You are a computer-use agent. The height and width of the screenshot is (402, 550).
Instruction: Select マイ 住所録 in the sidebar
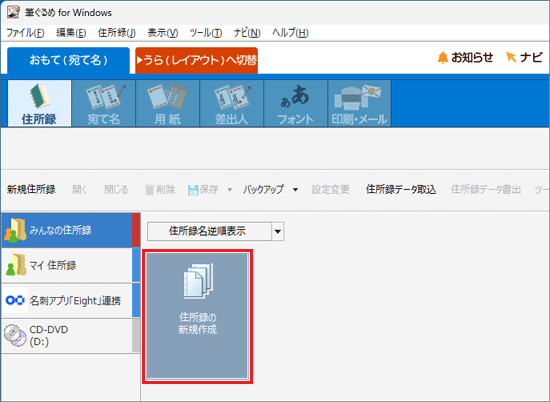(x=71, y=266)
